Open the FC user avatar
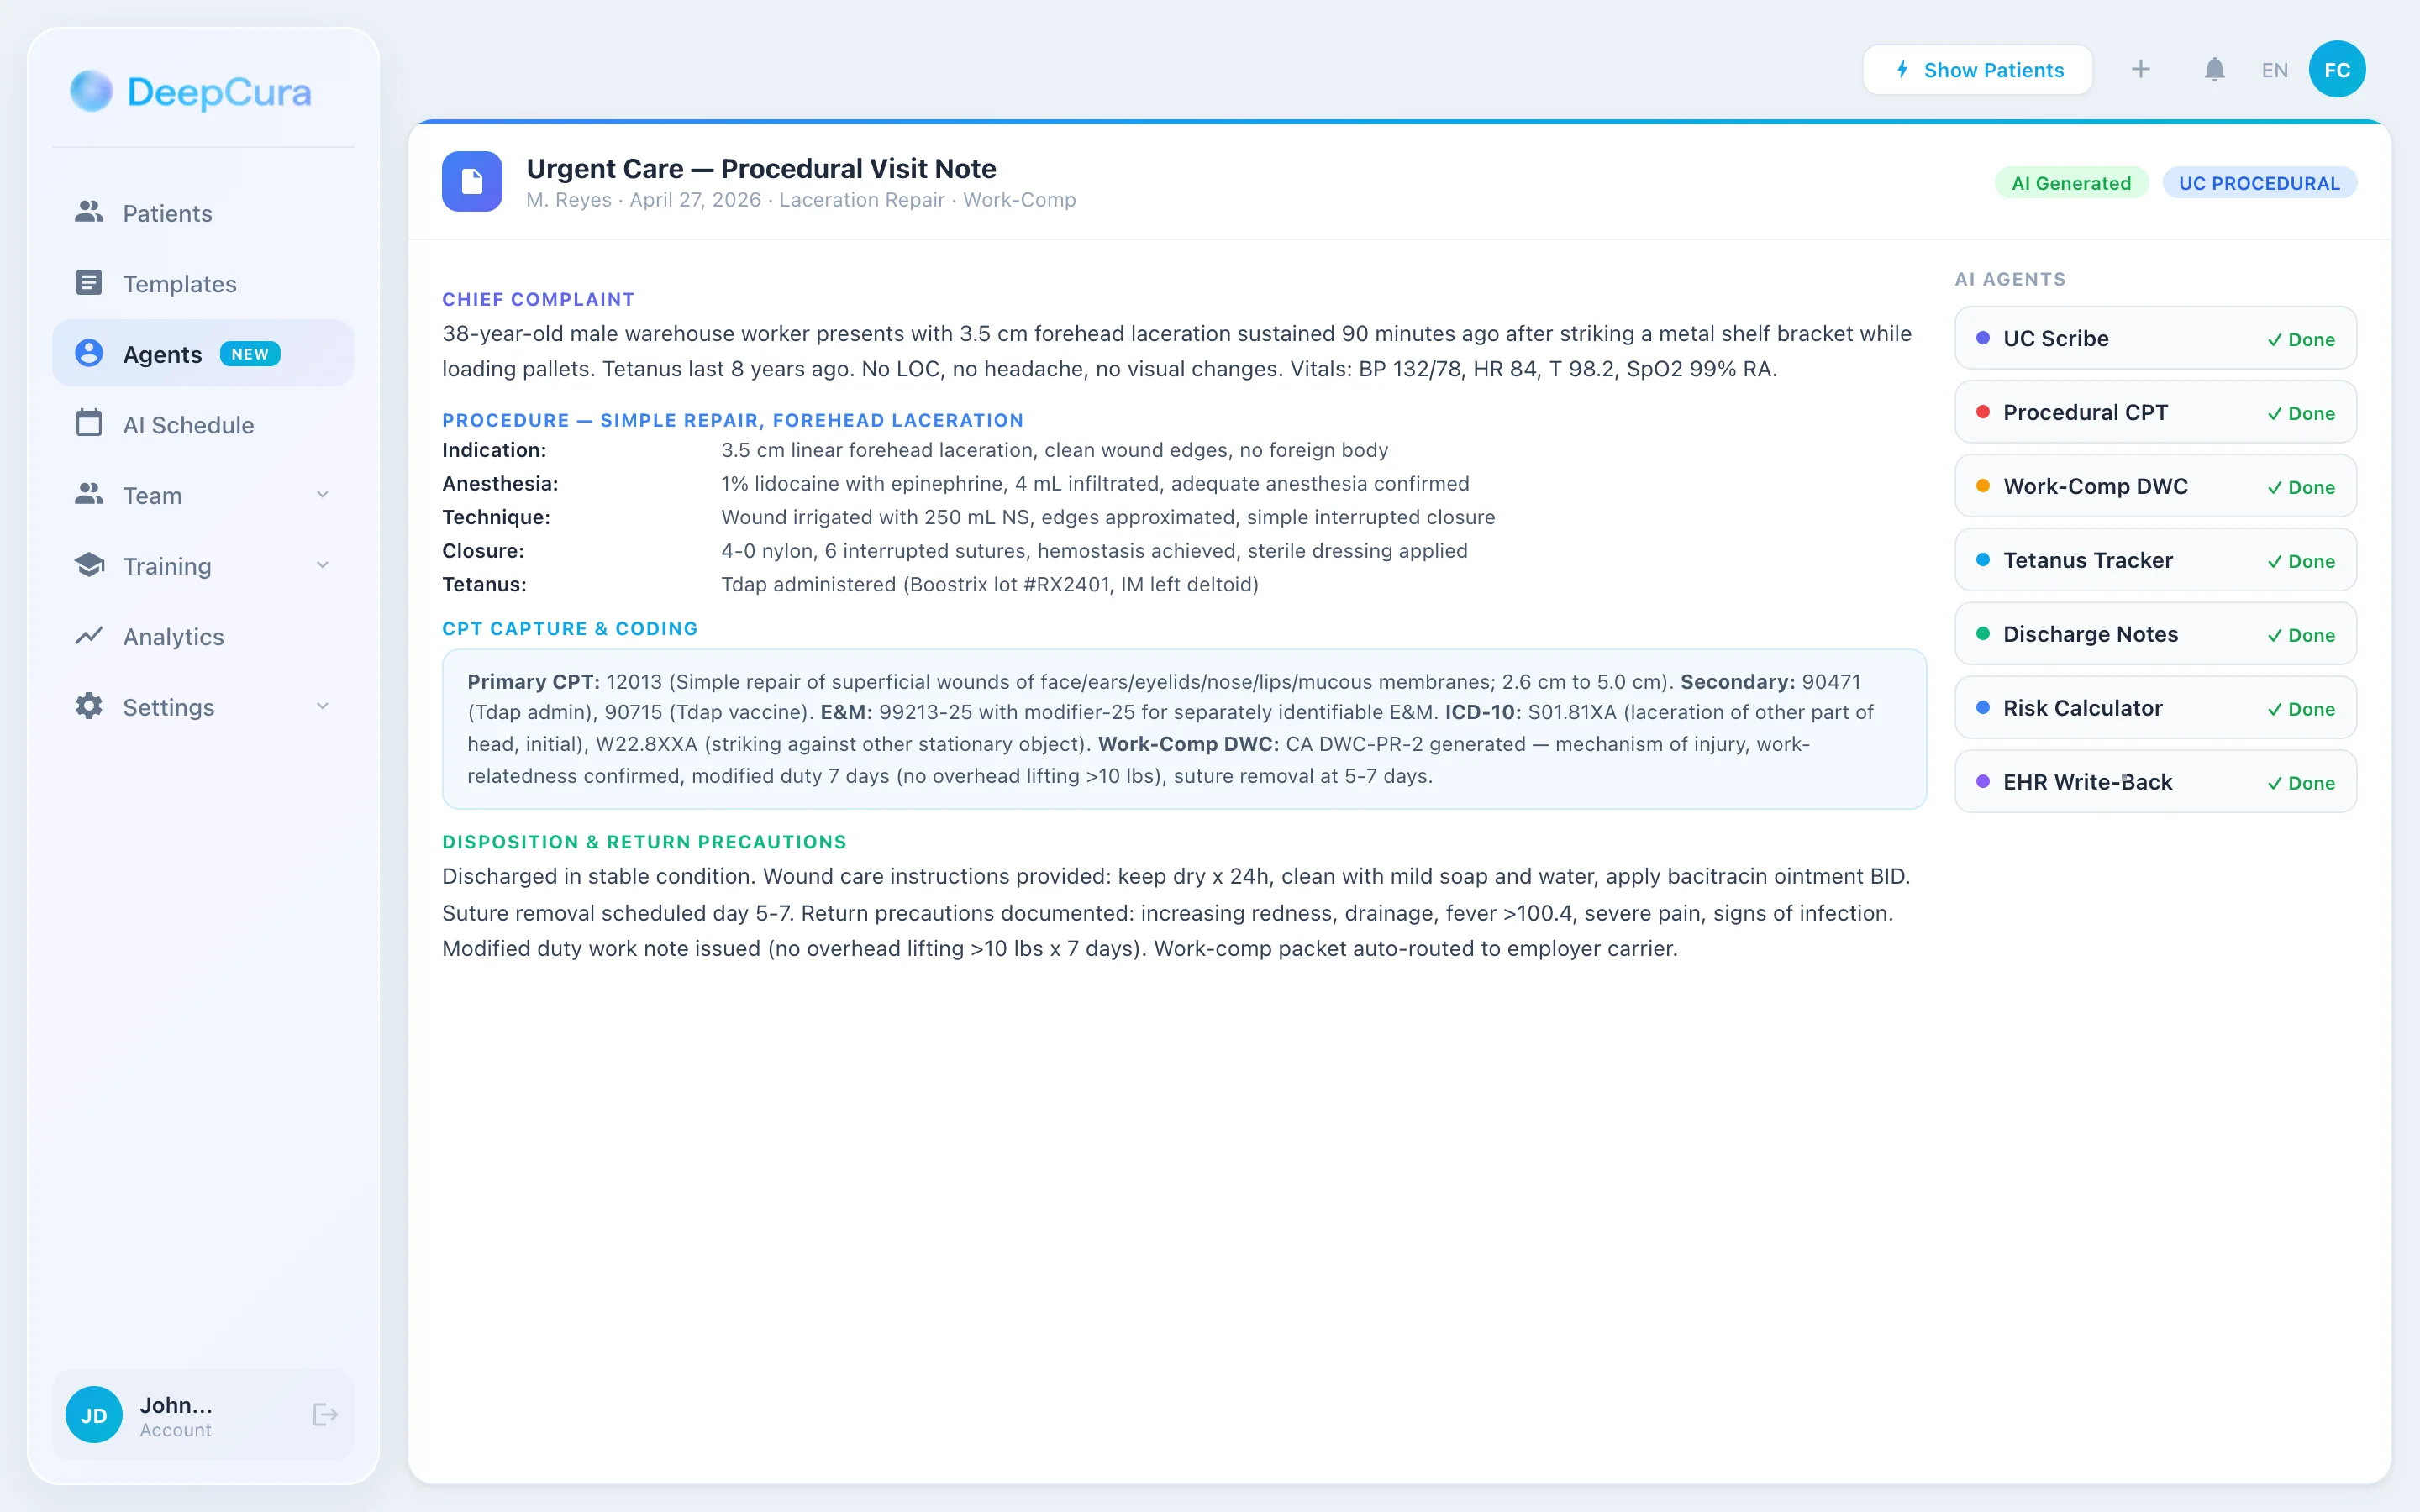This screenshot has height=1512, width=2420. tap(2336, 70)
